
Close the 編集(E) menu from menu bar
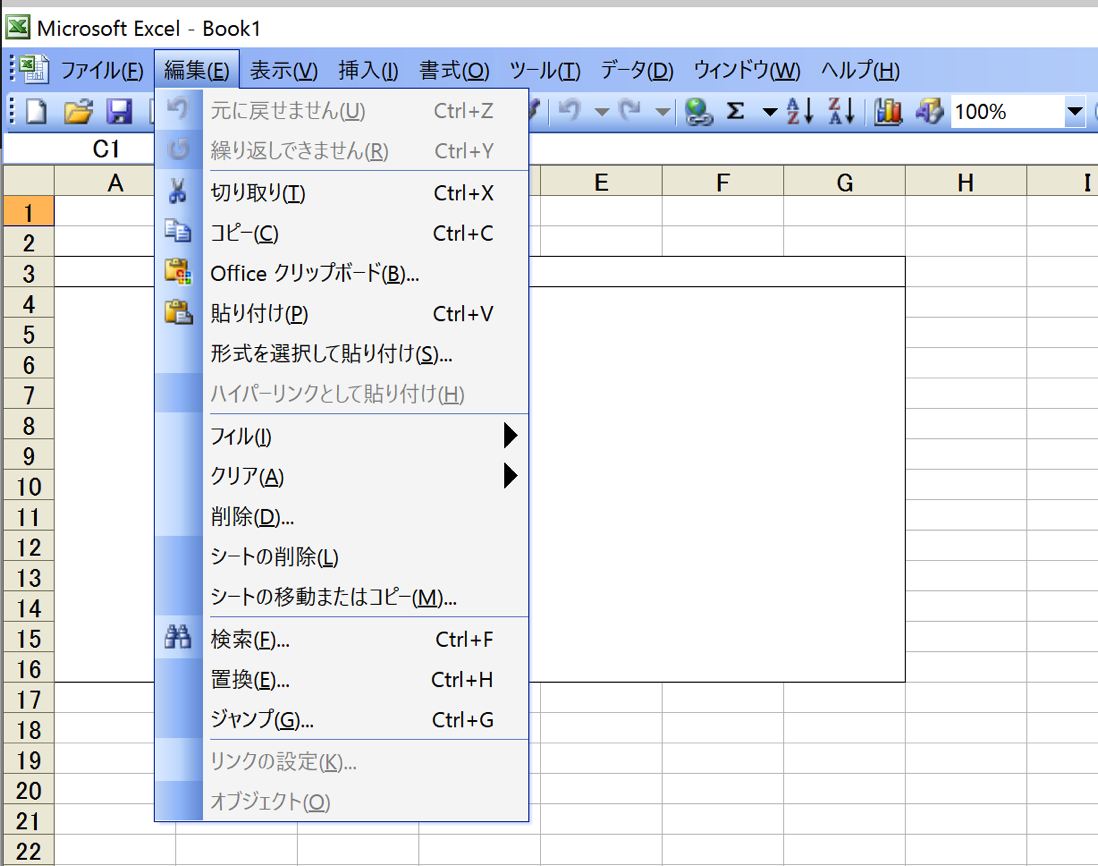pos(197,70)
